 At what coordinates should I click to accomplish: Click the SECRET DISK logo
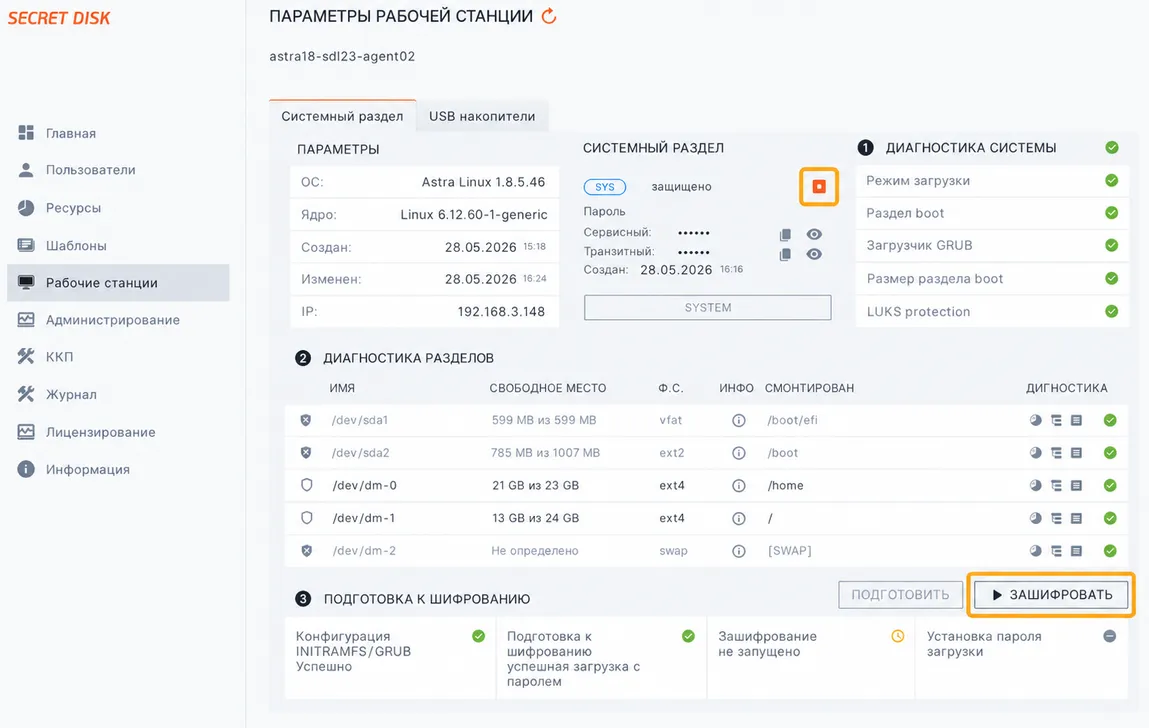pyautogui.click(x=59, y=18)
